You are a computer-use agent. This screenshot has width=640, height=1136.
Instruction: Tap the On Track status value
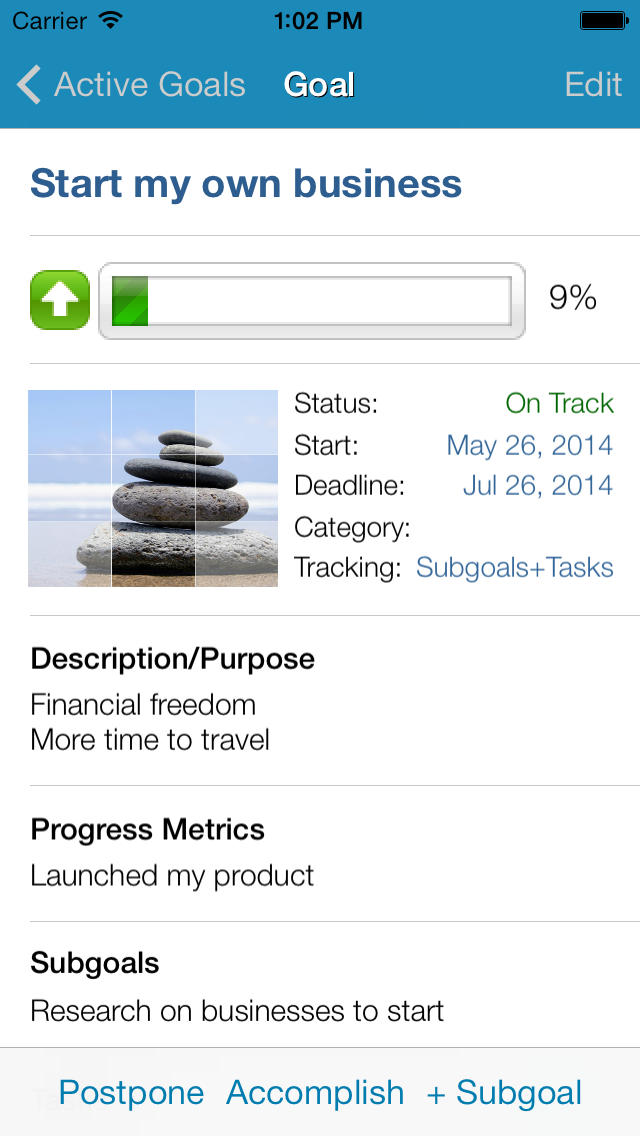click(559, 404)
